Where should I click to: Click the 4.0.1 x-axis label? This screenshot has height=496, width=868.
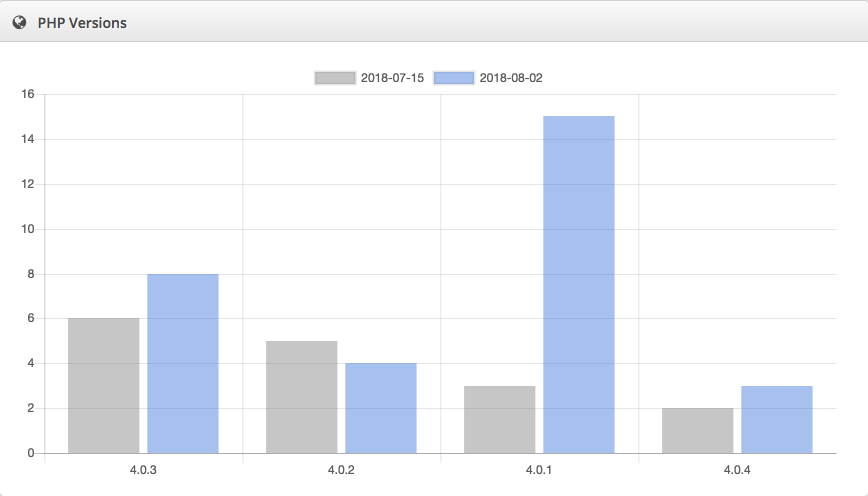tap(539, 470)
